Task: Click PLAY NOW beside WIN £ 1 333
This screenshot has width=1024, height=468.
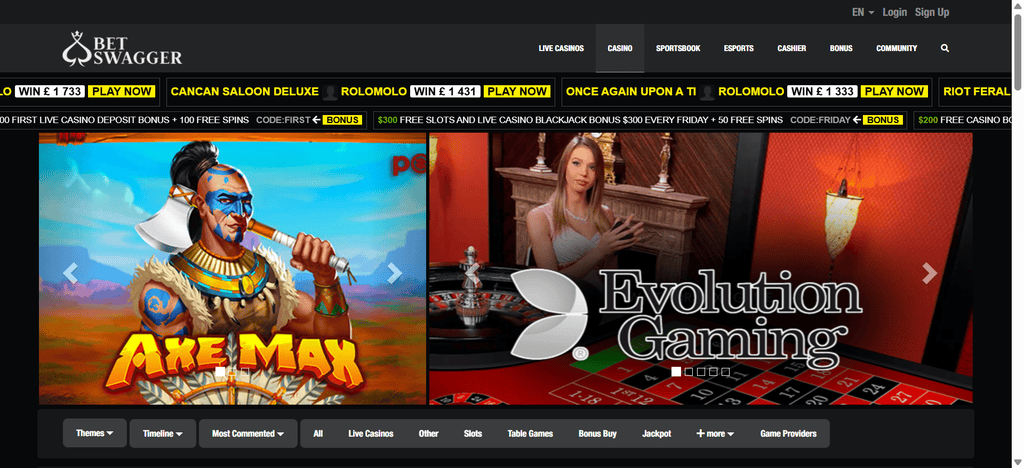Action: pos(894,91)
